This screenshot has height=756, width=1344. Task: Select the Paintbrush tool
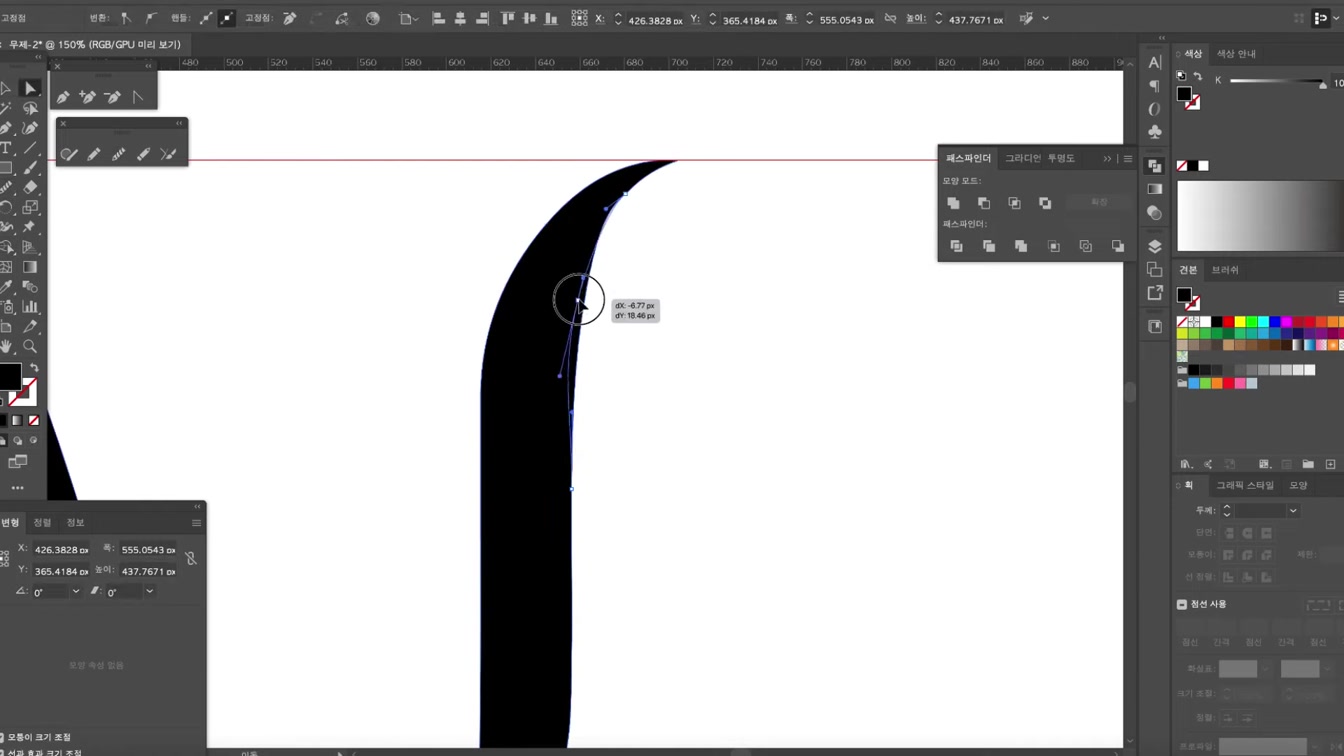click(x=30, y=168)
